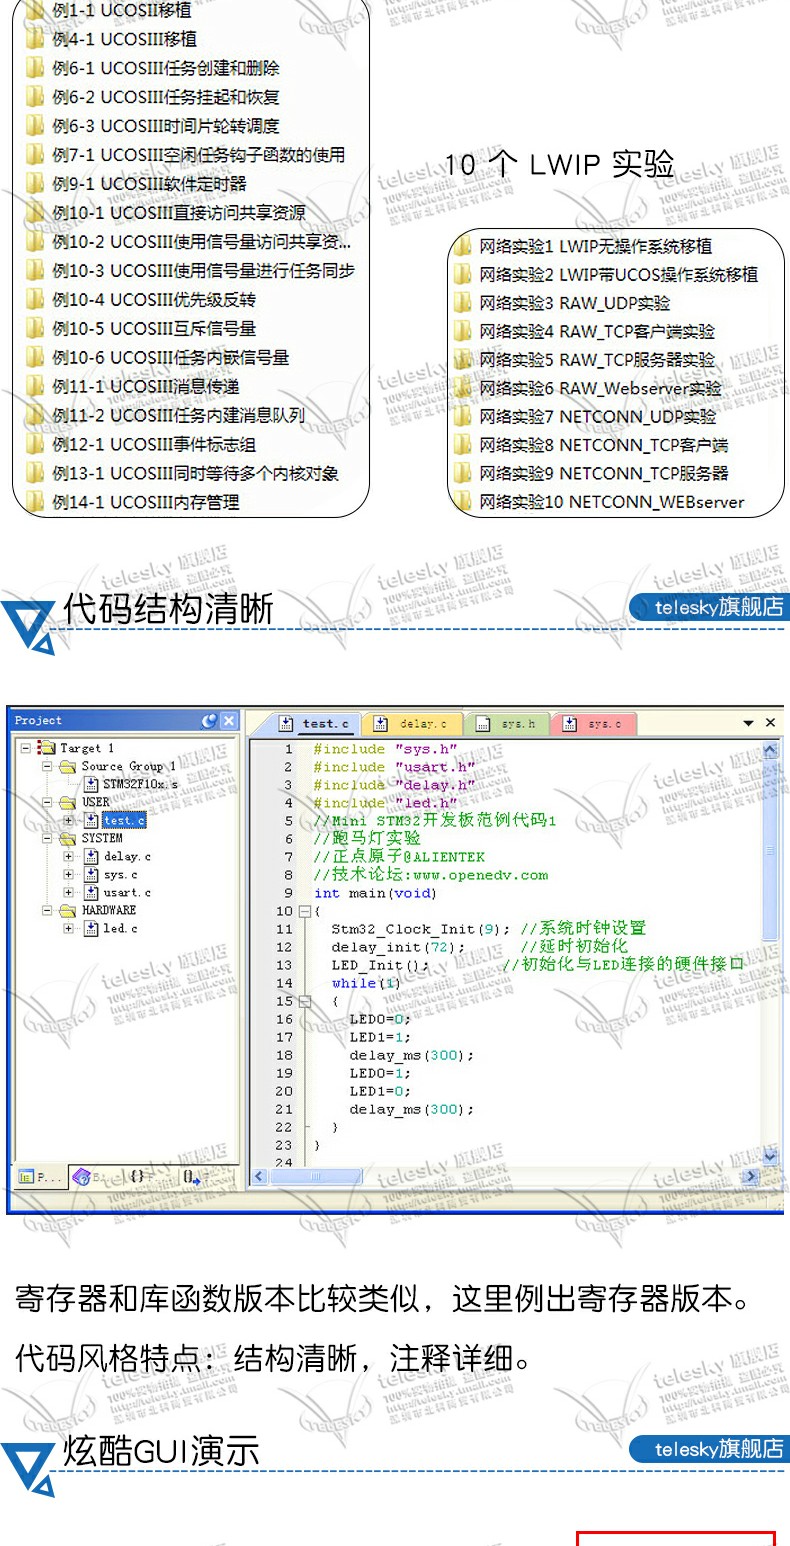790x1546 pixels.
Task: Open the Project tab at panel bottom
Action: pos(41,1178)
